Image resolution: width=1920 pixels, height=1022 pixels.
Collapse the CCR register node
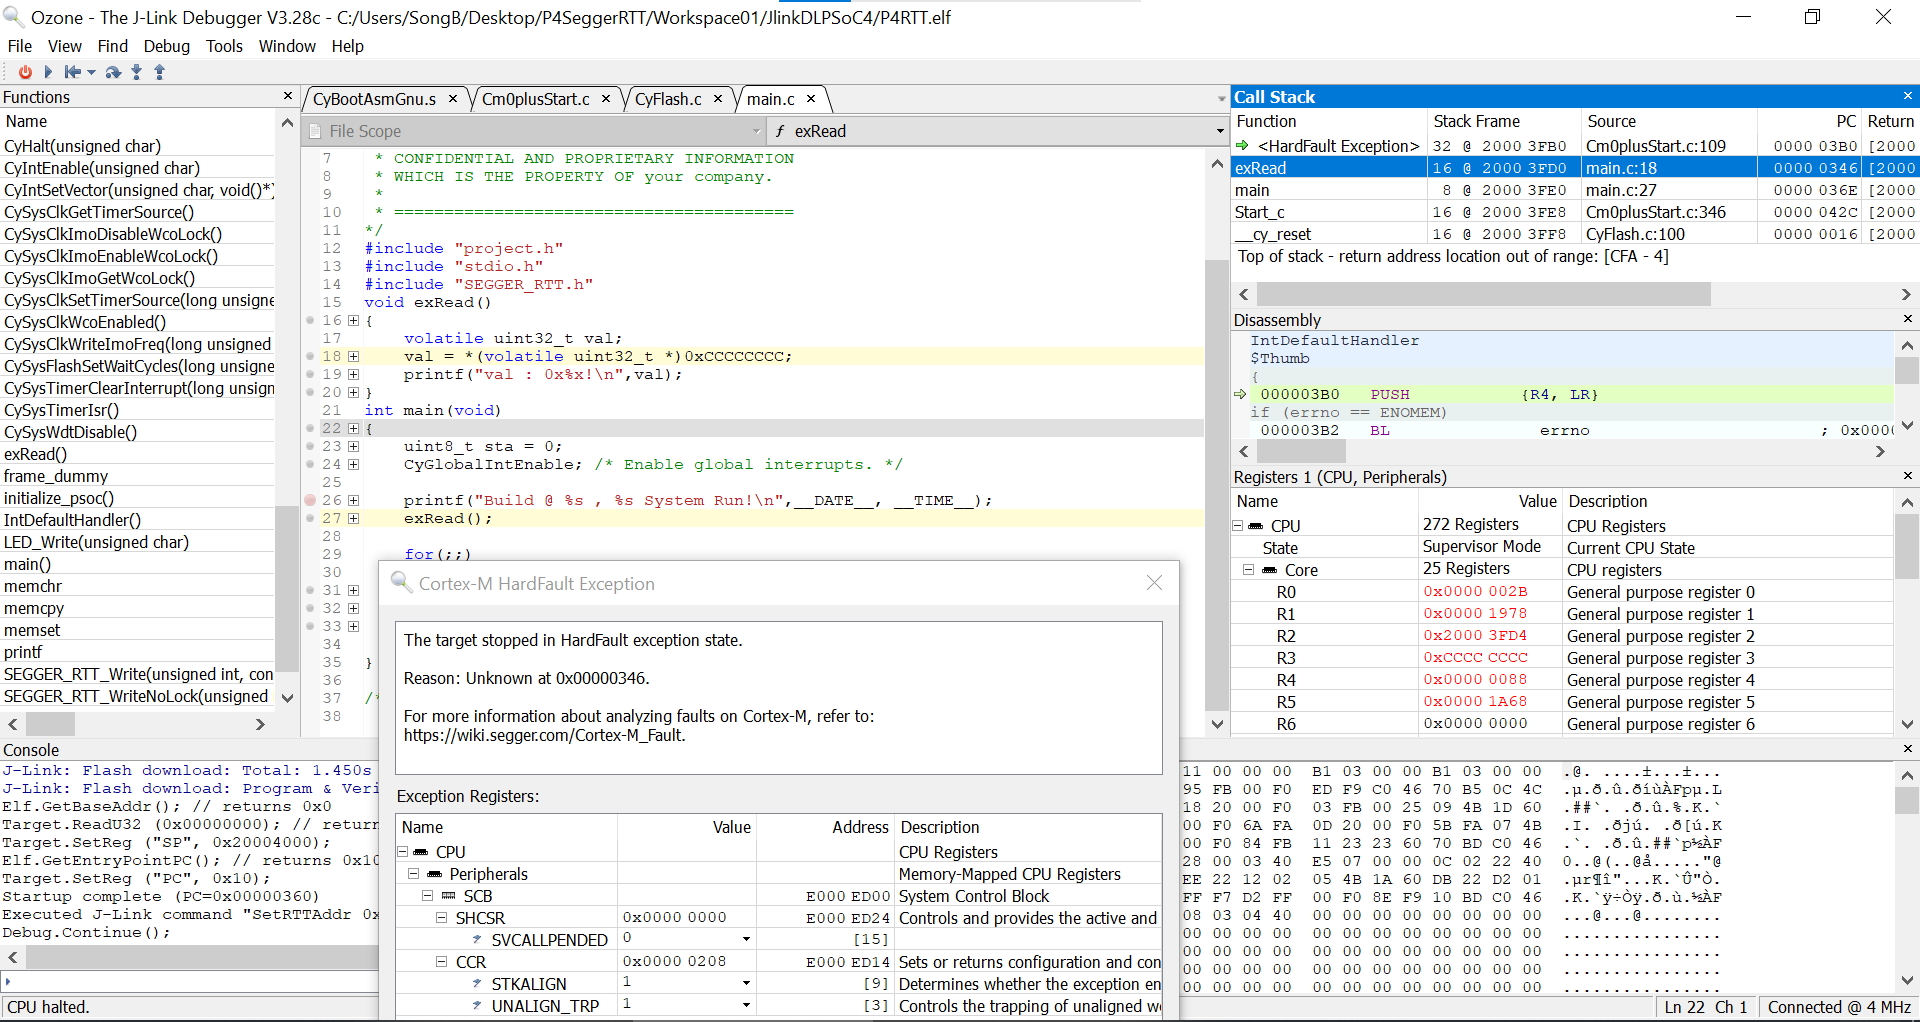click(441, 962)
